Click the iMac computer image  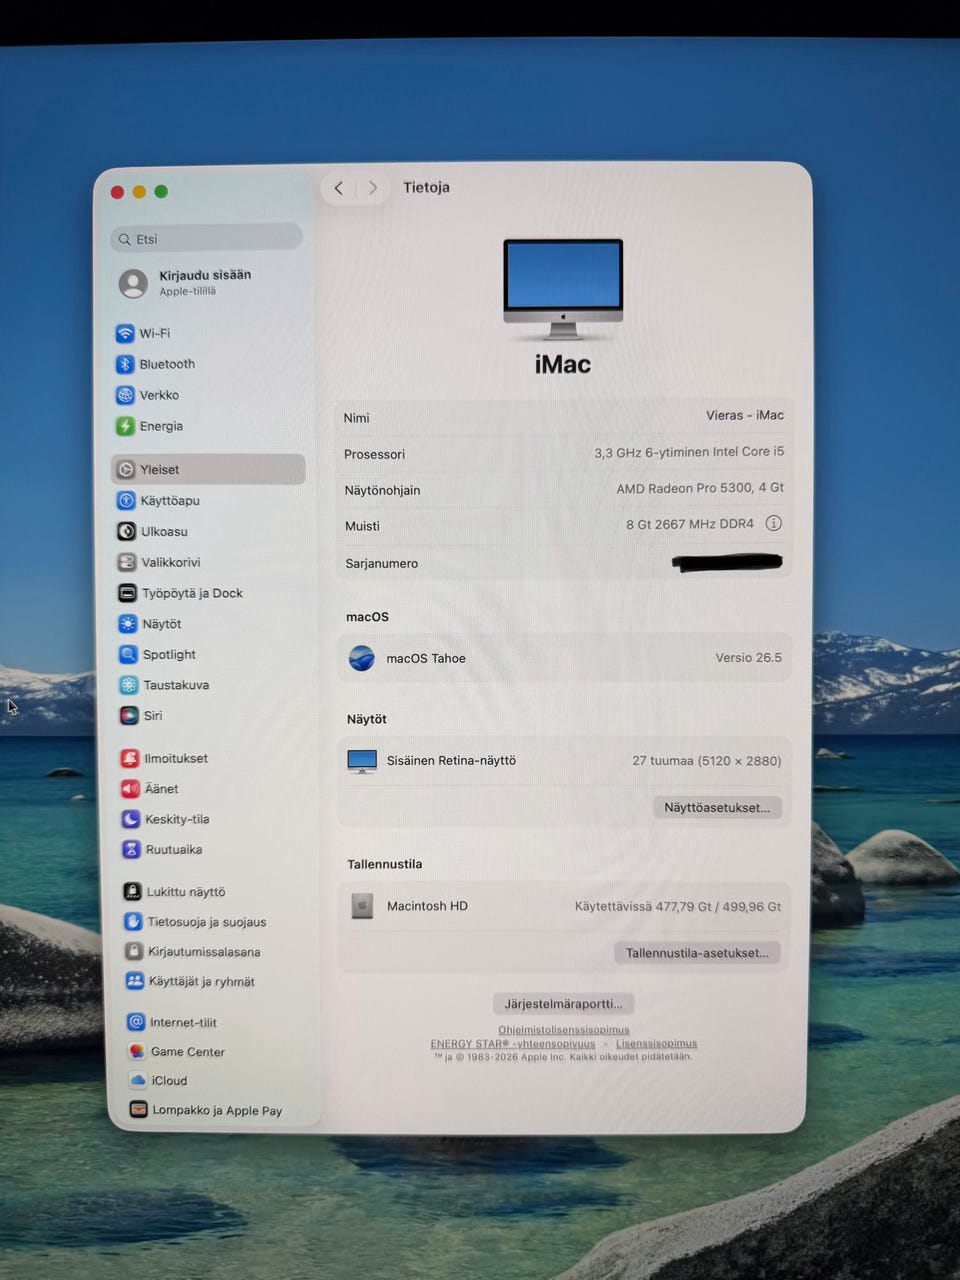coord(563,288)
